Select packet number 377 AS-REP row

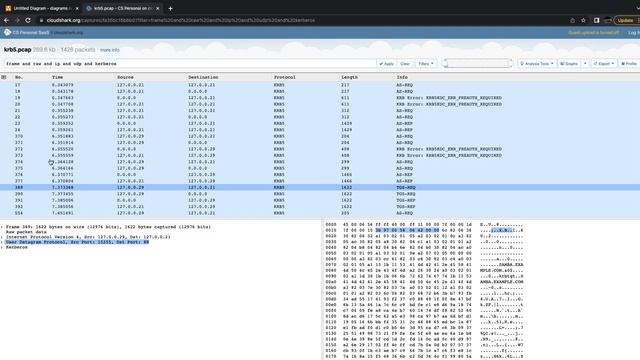click(320, 181)
